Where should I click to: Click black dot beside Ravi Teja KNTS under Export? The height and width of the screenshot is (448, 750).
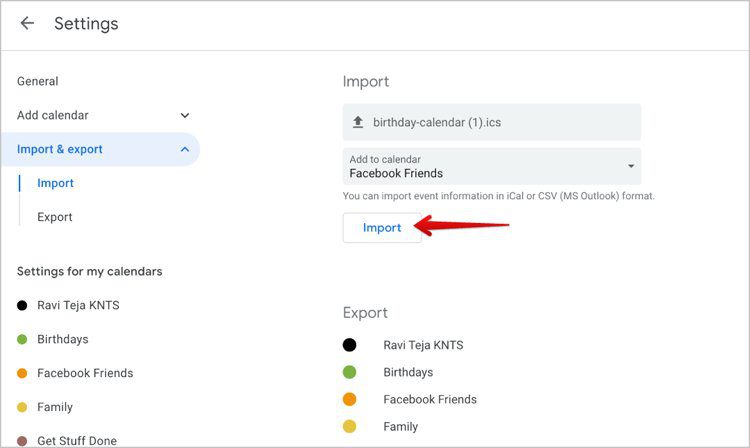(x=350, y=345)
